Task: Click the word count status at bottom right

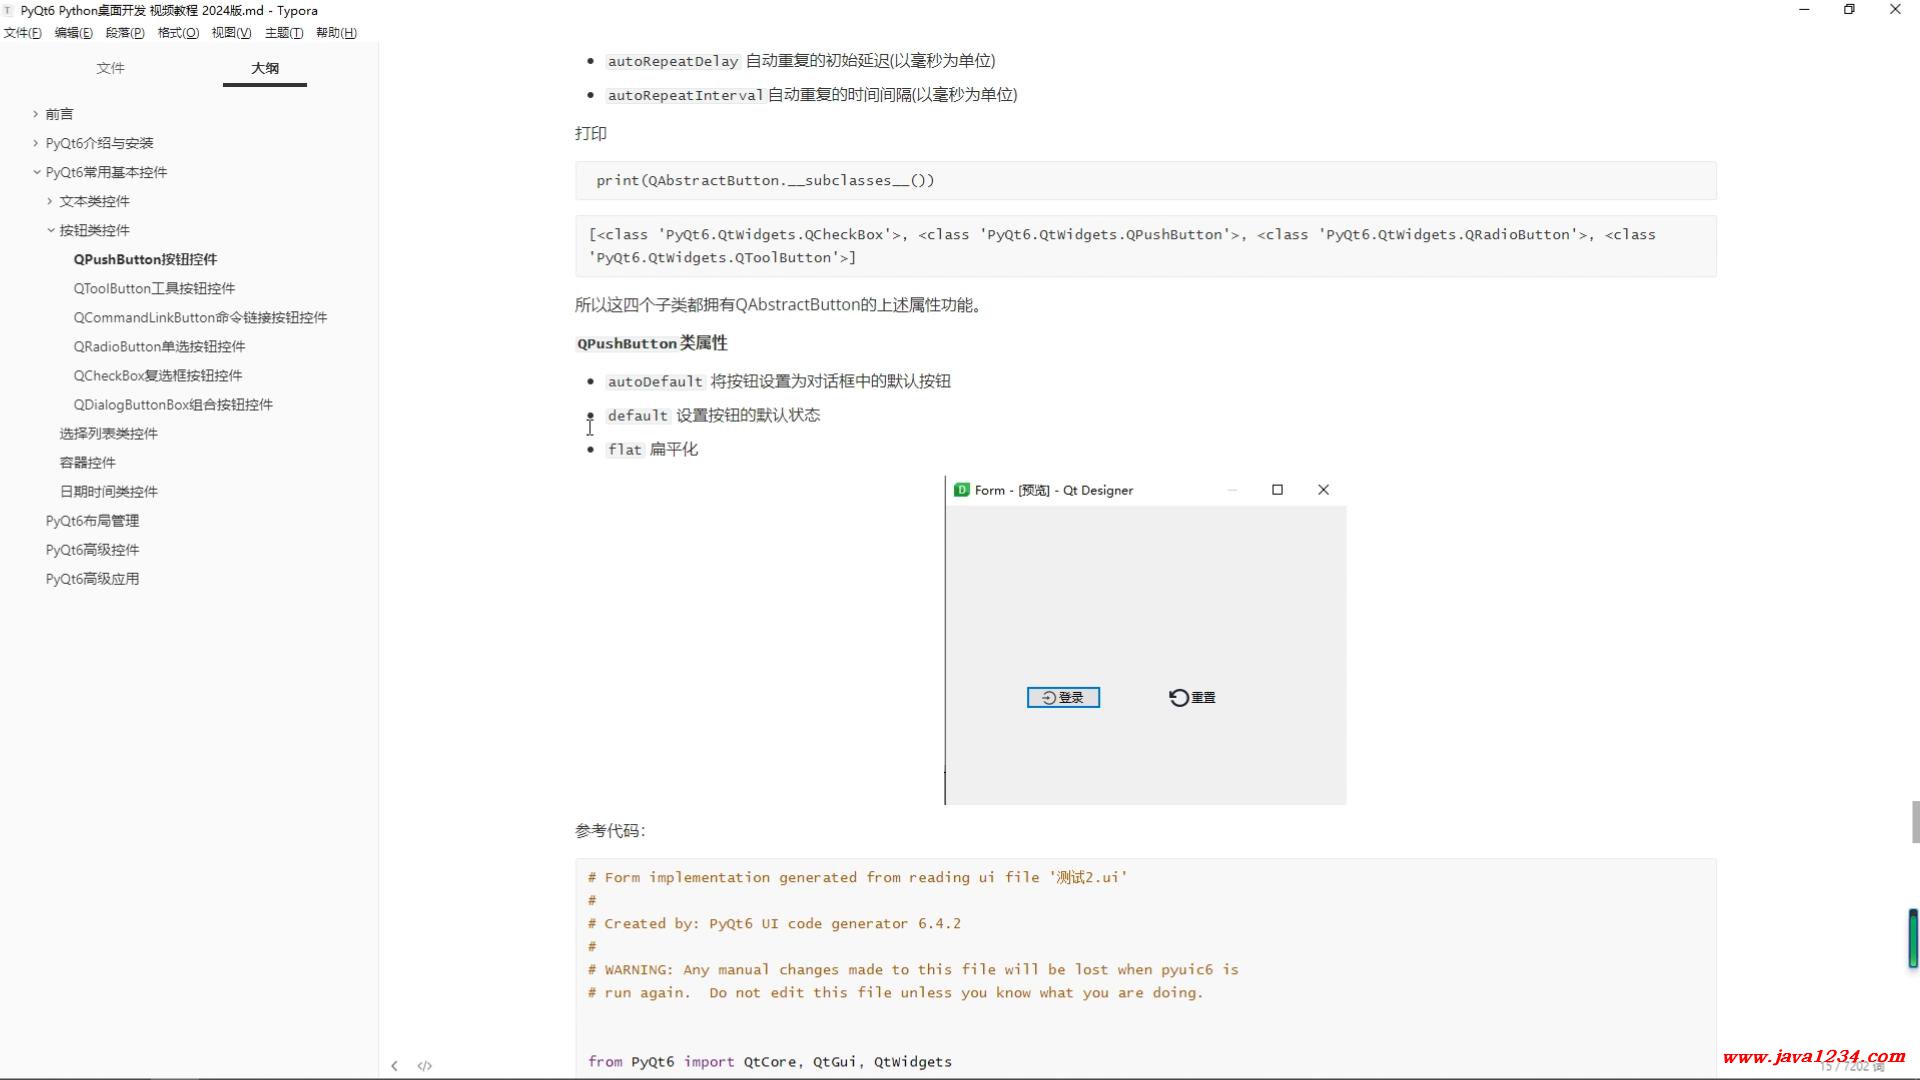Action: 1852,1067
